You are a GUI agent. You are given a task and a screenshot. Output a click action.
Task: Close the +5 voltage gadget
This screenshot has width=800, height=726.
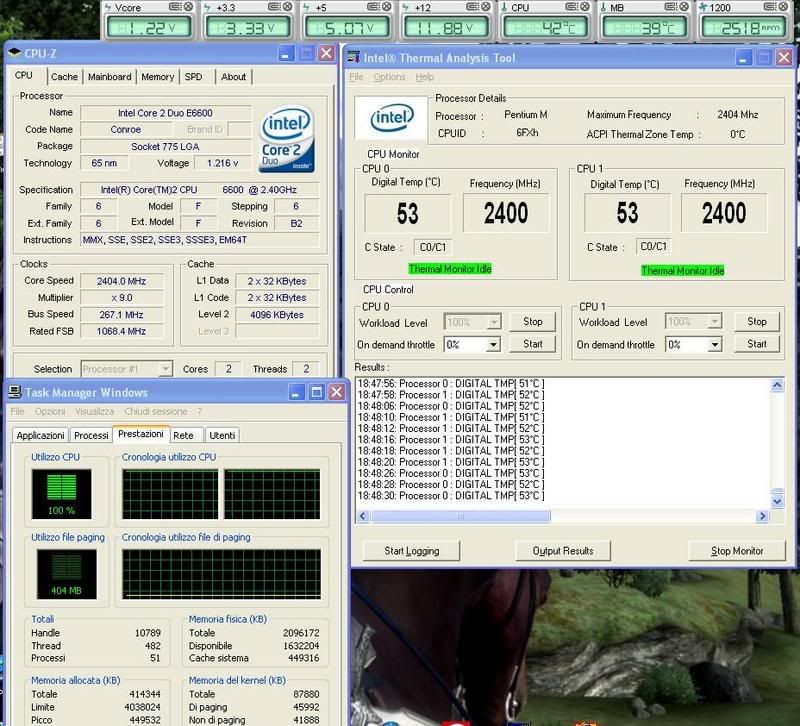coord(386,7)
